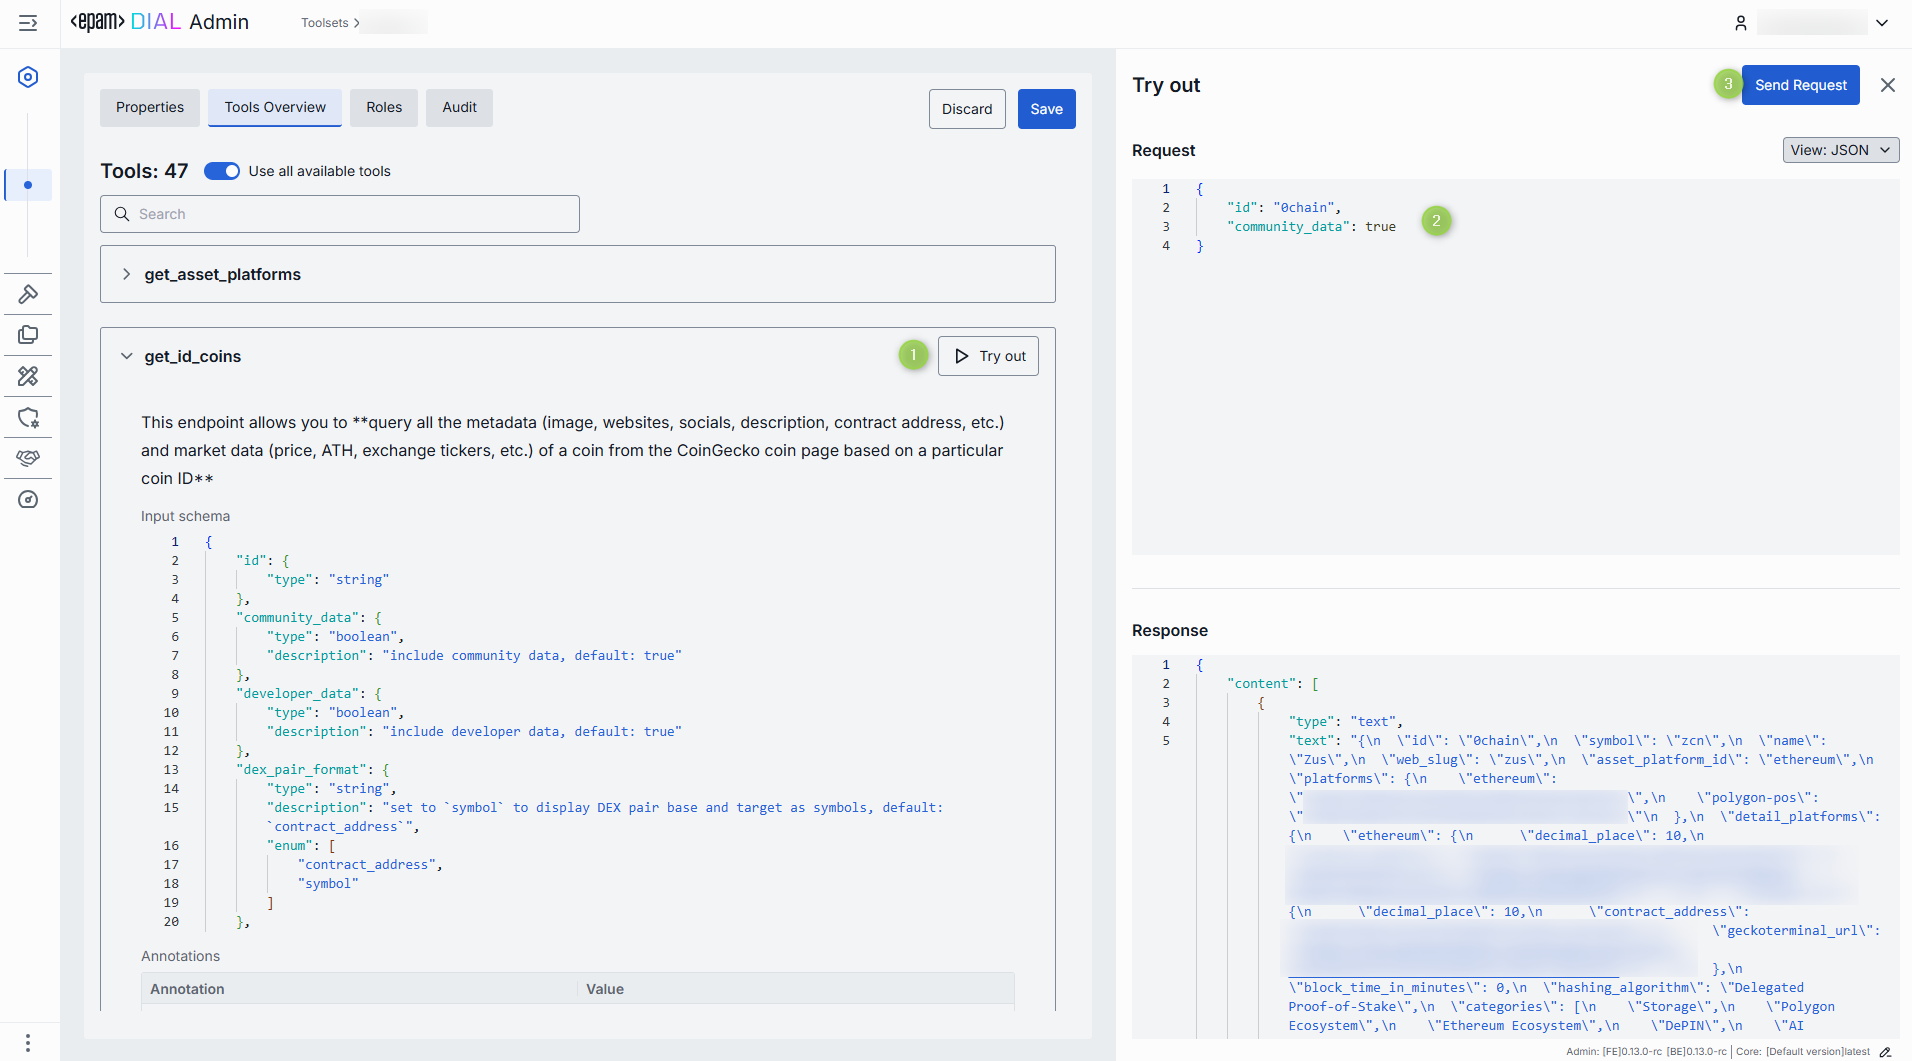Click into the tools Search field
The height and width of the screenshot is (1061, 1912).
tap(340, 214)
